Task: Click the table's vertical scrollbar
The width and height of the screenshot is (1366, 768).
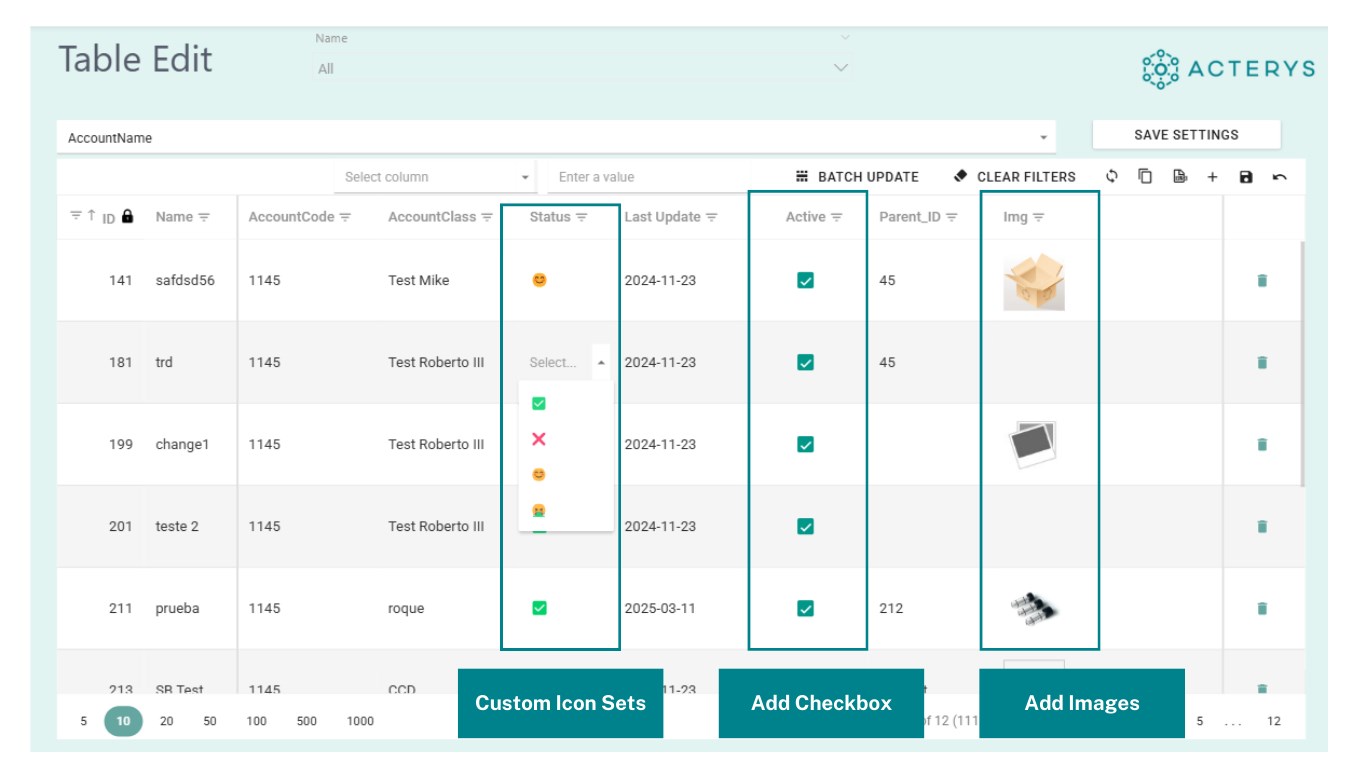Action: click(x=1302, y=364)
